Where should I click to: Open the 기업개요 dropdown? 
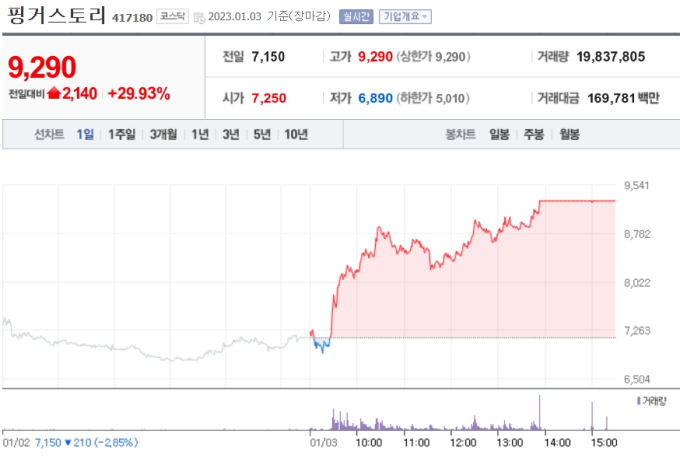click(405, 16)
